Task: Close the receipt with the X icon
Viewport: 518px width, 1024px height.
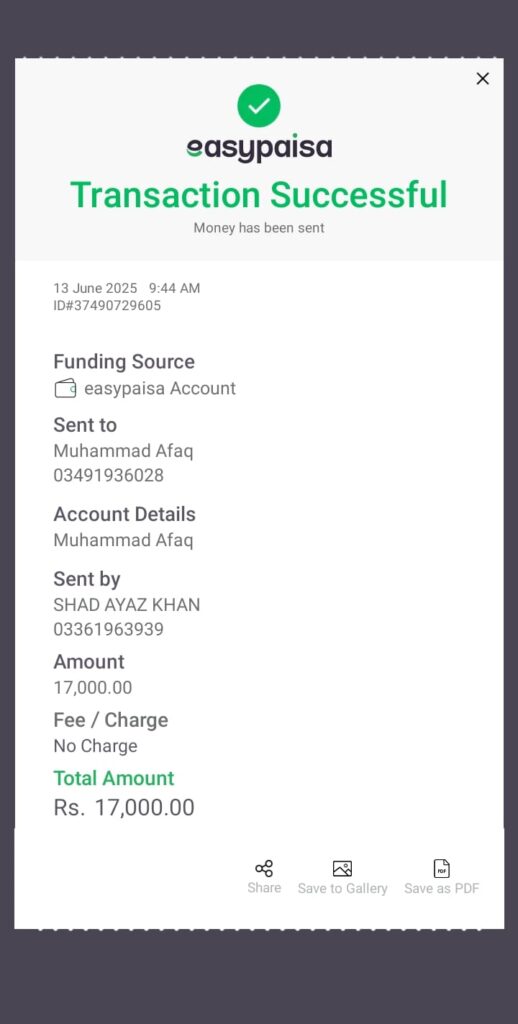Action: tap(483, 79)
